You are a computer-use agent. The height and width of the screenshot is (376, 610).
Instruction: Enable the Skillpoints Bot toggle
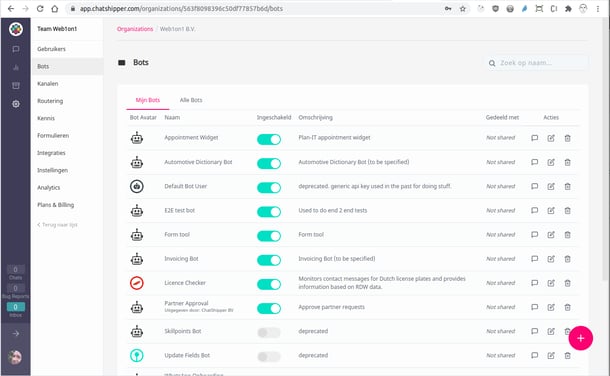click(x=269, y=332)
